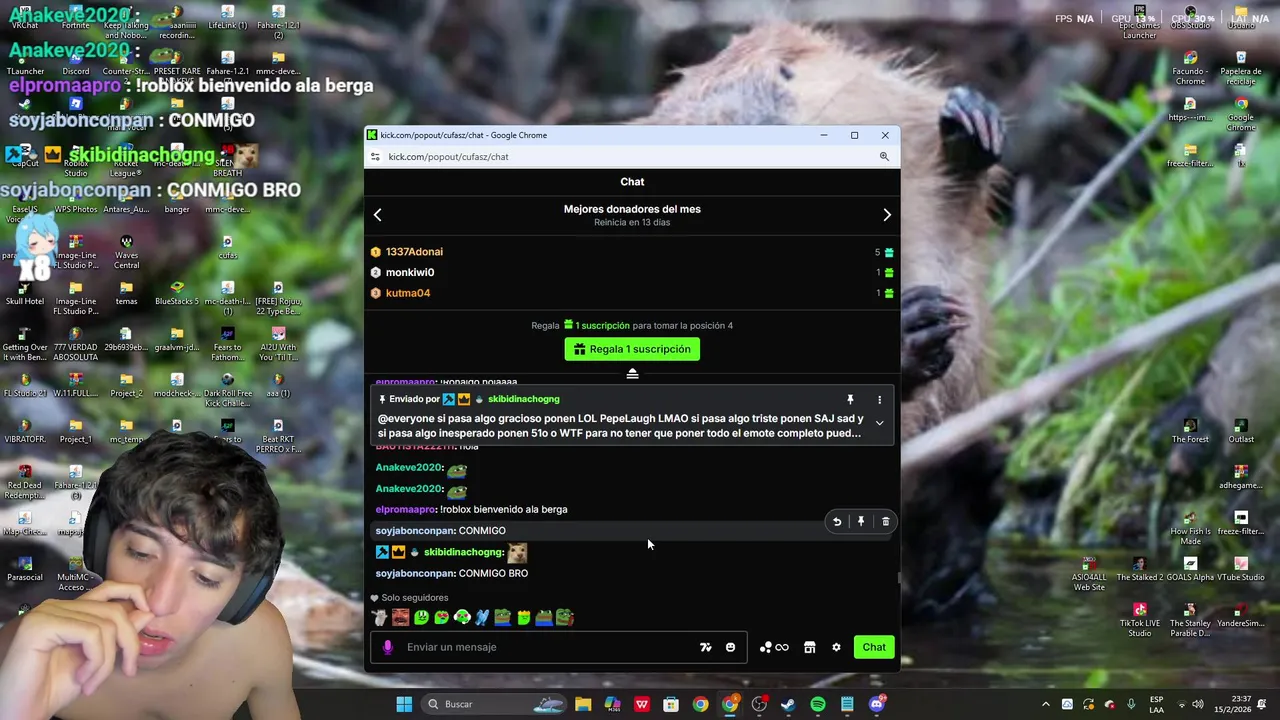Select VTube Studio desktop icon

1241,568
